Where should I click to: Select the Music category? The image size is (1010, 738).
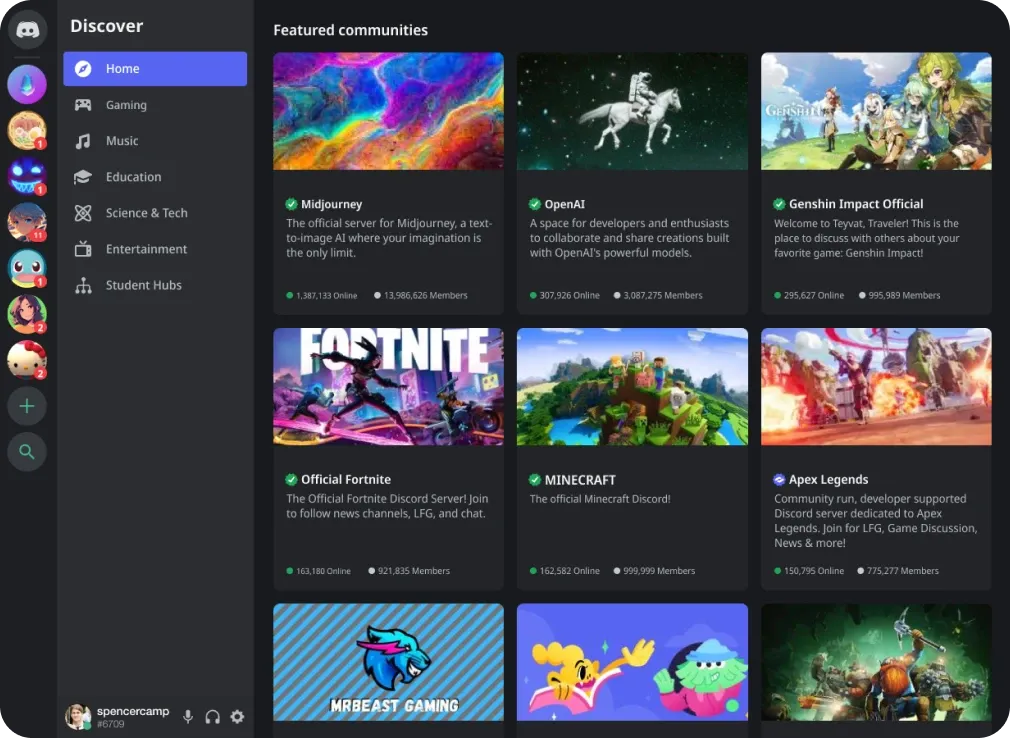coord(121,140)
